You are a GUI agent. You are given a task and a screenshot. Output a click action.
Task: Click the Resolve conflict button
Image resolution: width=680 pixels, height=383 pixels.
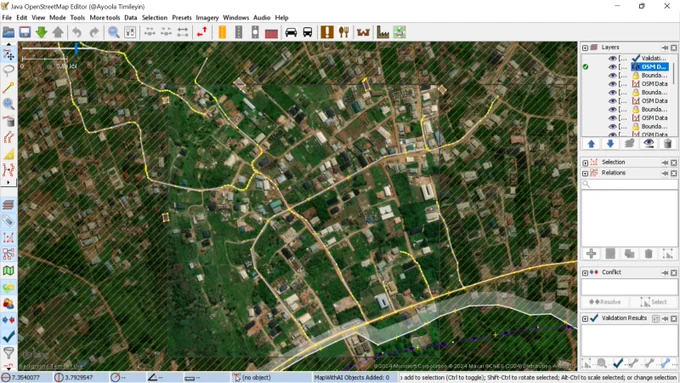tap(605, 302)
